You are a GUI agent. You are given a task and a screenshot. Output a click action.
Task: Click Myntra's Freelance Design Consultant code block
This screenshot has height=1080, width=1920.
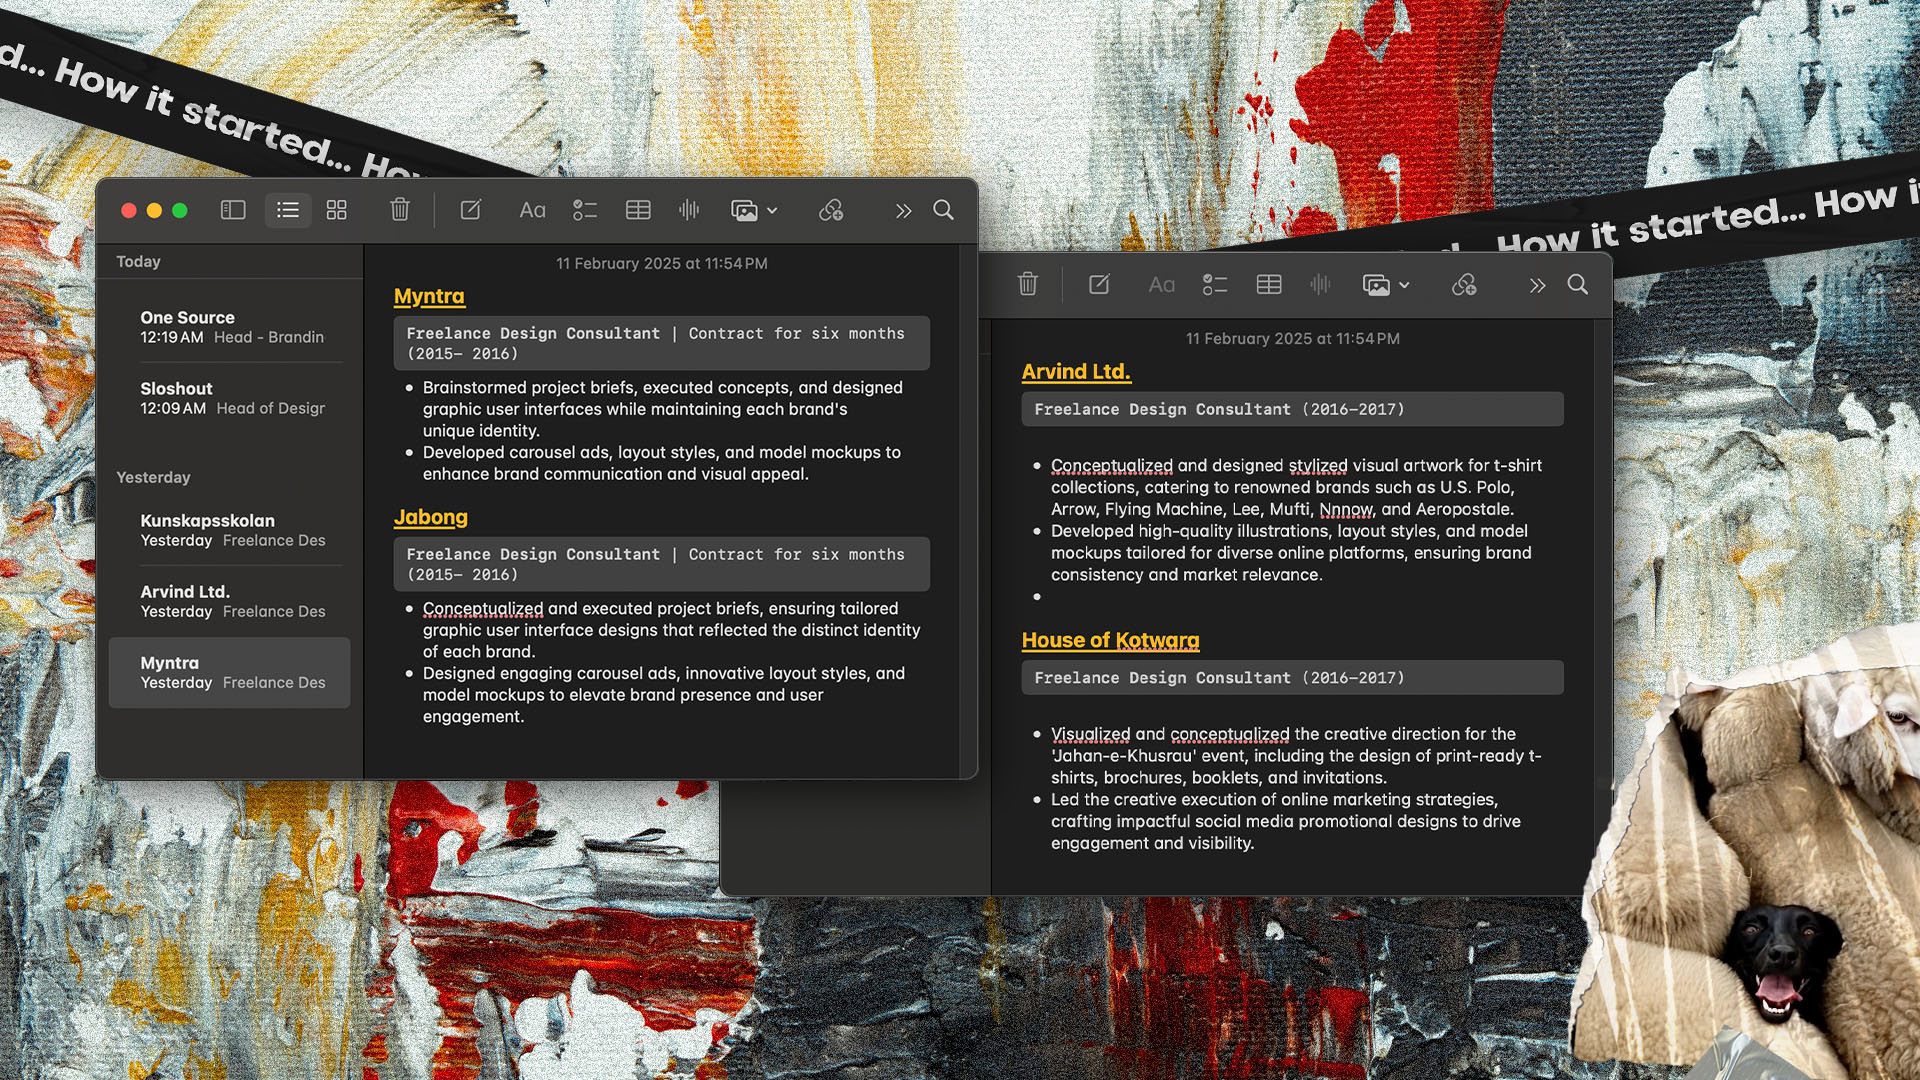[x=662, y=343]
